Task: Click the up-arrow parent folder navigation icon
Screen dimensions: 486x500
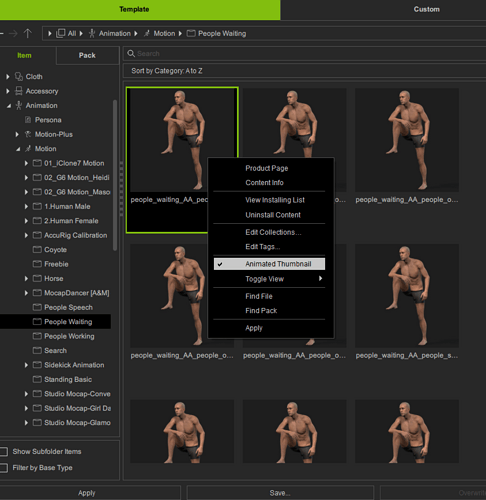Action: point(28,33)
